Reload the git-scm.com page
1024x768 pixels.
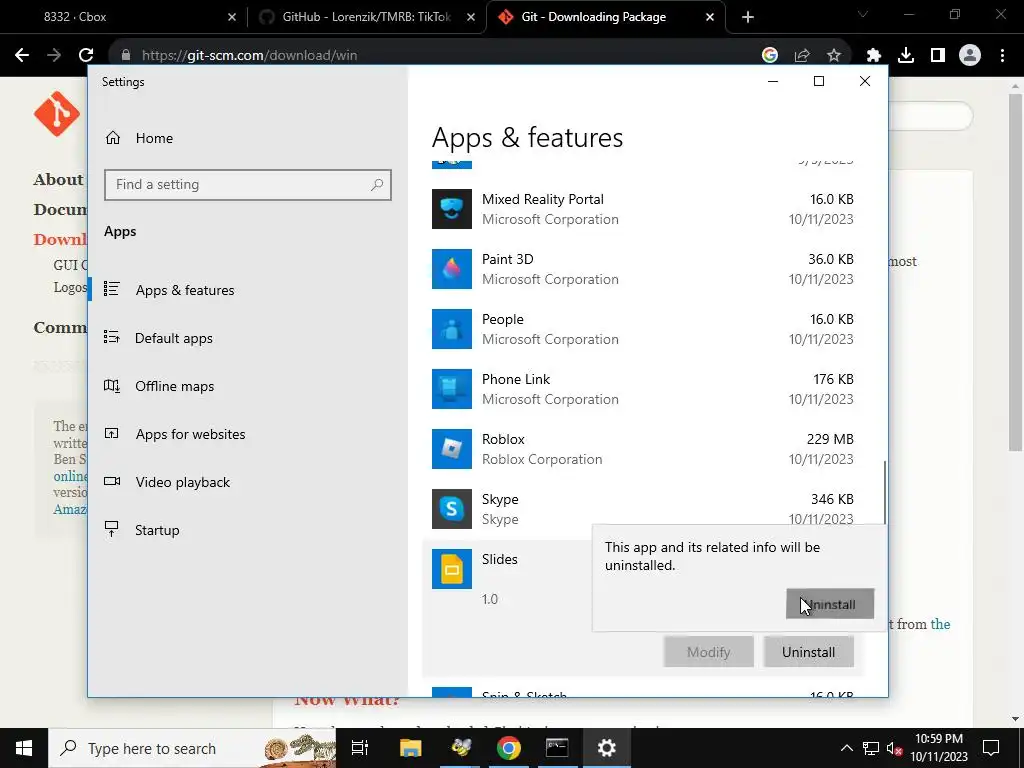click(86, 56)
